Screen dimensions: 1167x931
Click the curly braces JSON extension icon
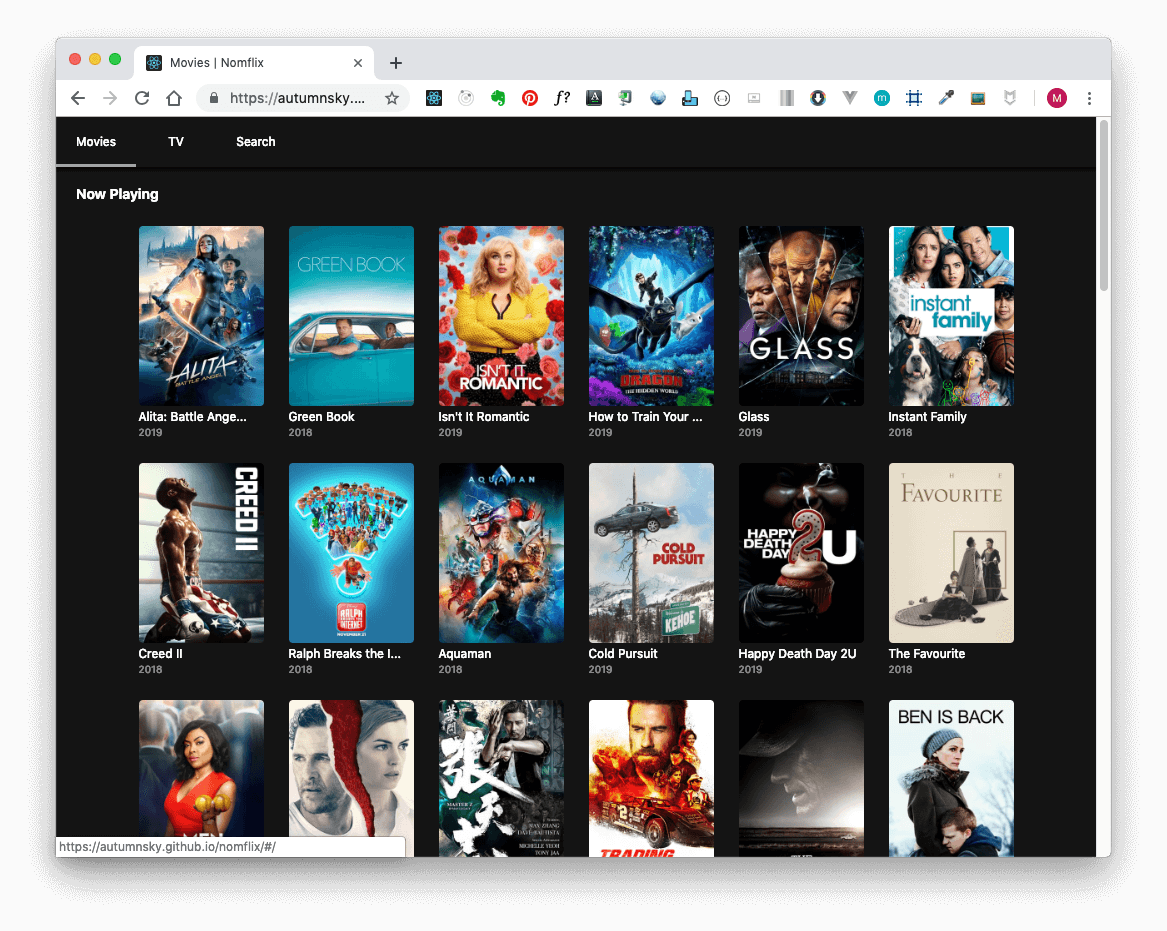click(x=722, y=98)
